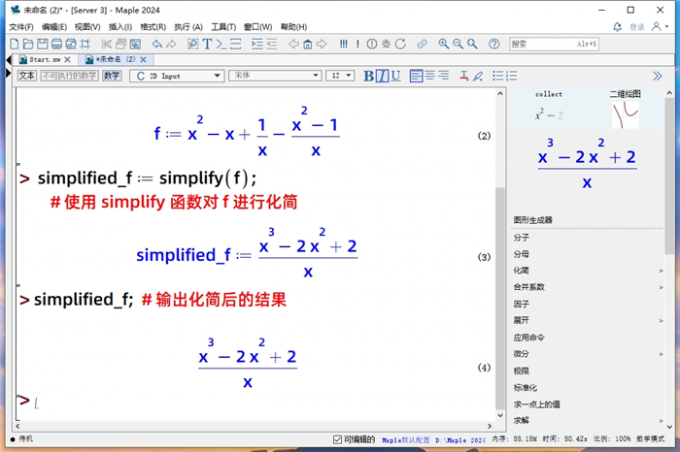Toggle italic text formatting
Image resolution: width=680 pixels, height=452 pixels.
point(382,76)
